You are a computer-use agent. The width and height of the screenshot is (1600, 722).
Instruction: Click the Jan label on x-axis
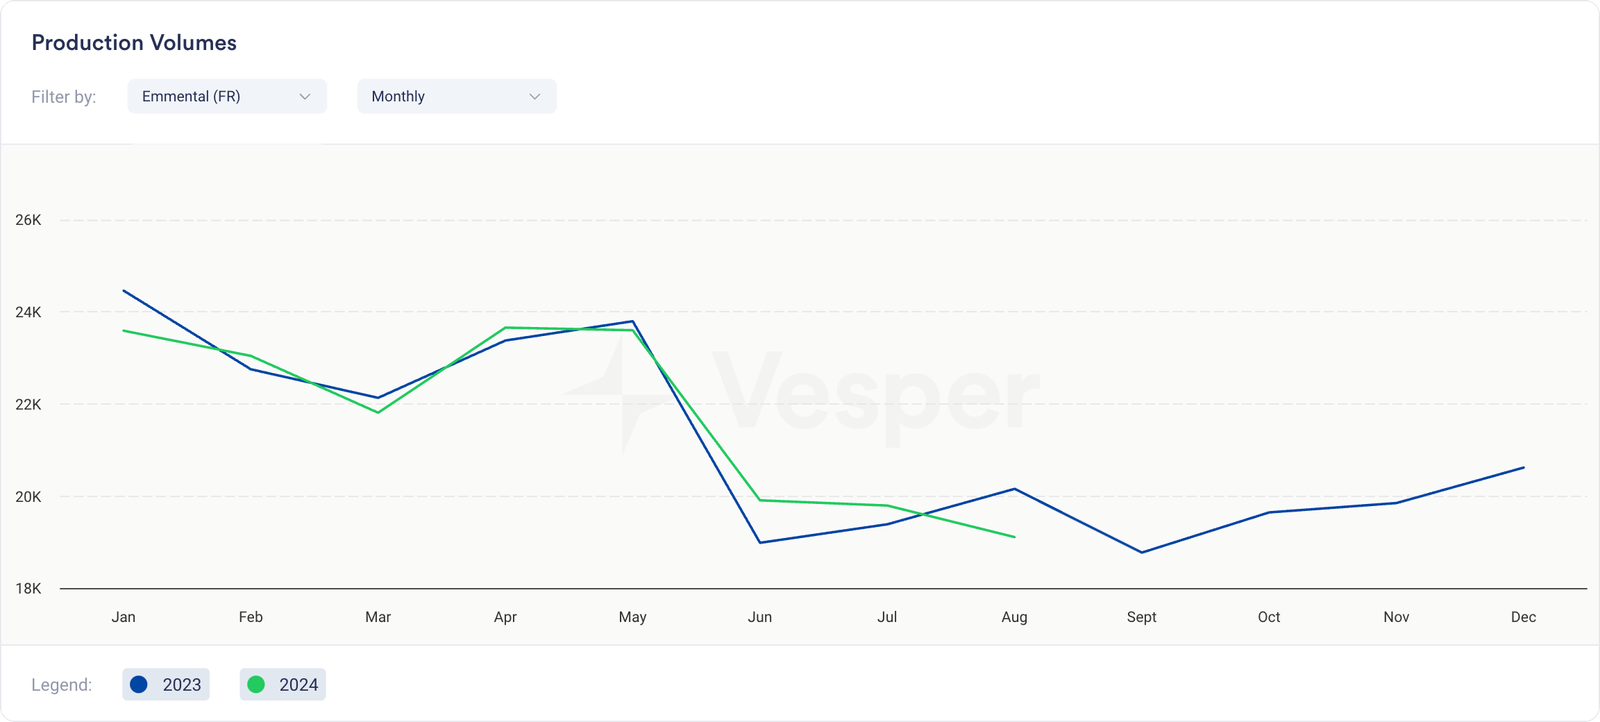(123, 617)
